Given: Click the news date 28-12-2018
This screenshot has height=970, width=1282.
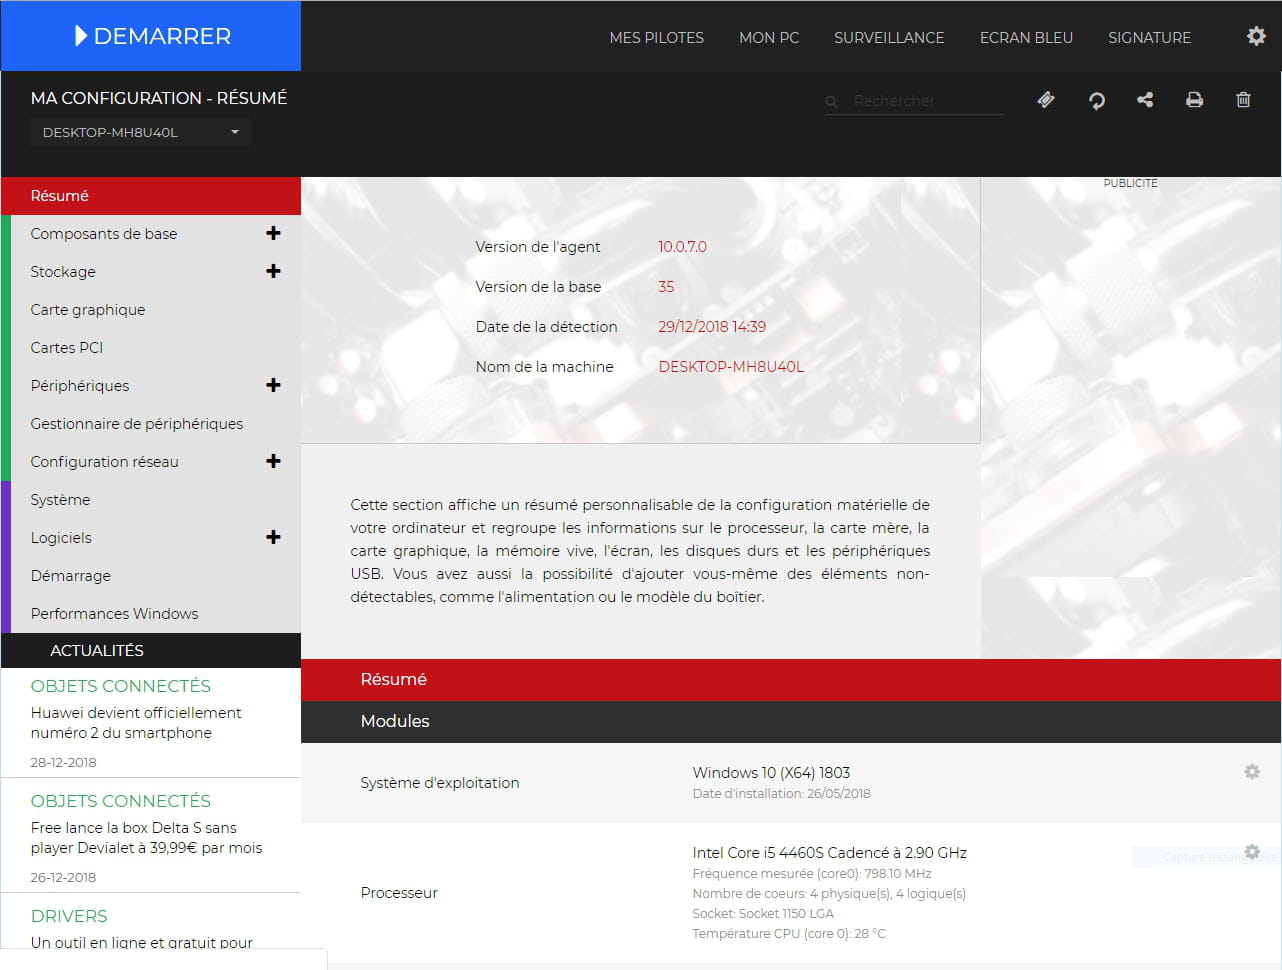Looking at the screenshot, I should click(63, 762).
